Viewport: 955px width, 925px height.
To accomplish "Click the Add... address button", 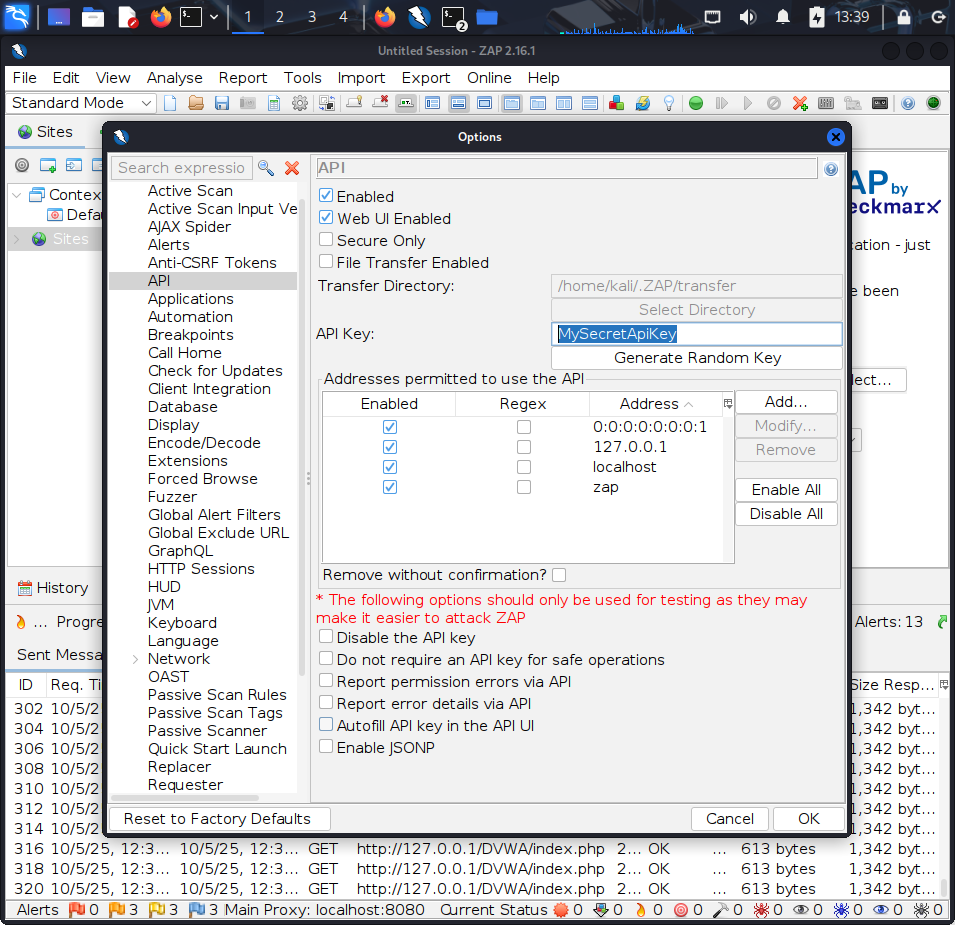I will pyautogui.click(x=786, y=402).
